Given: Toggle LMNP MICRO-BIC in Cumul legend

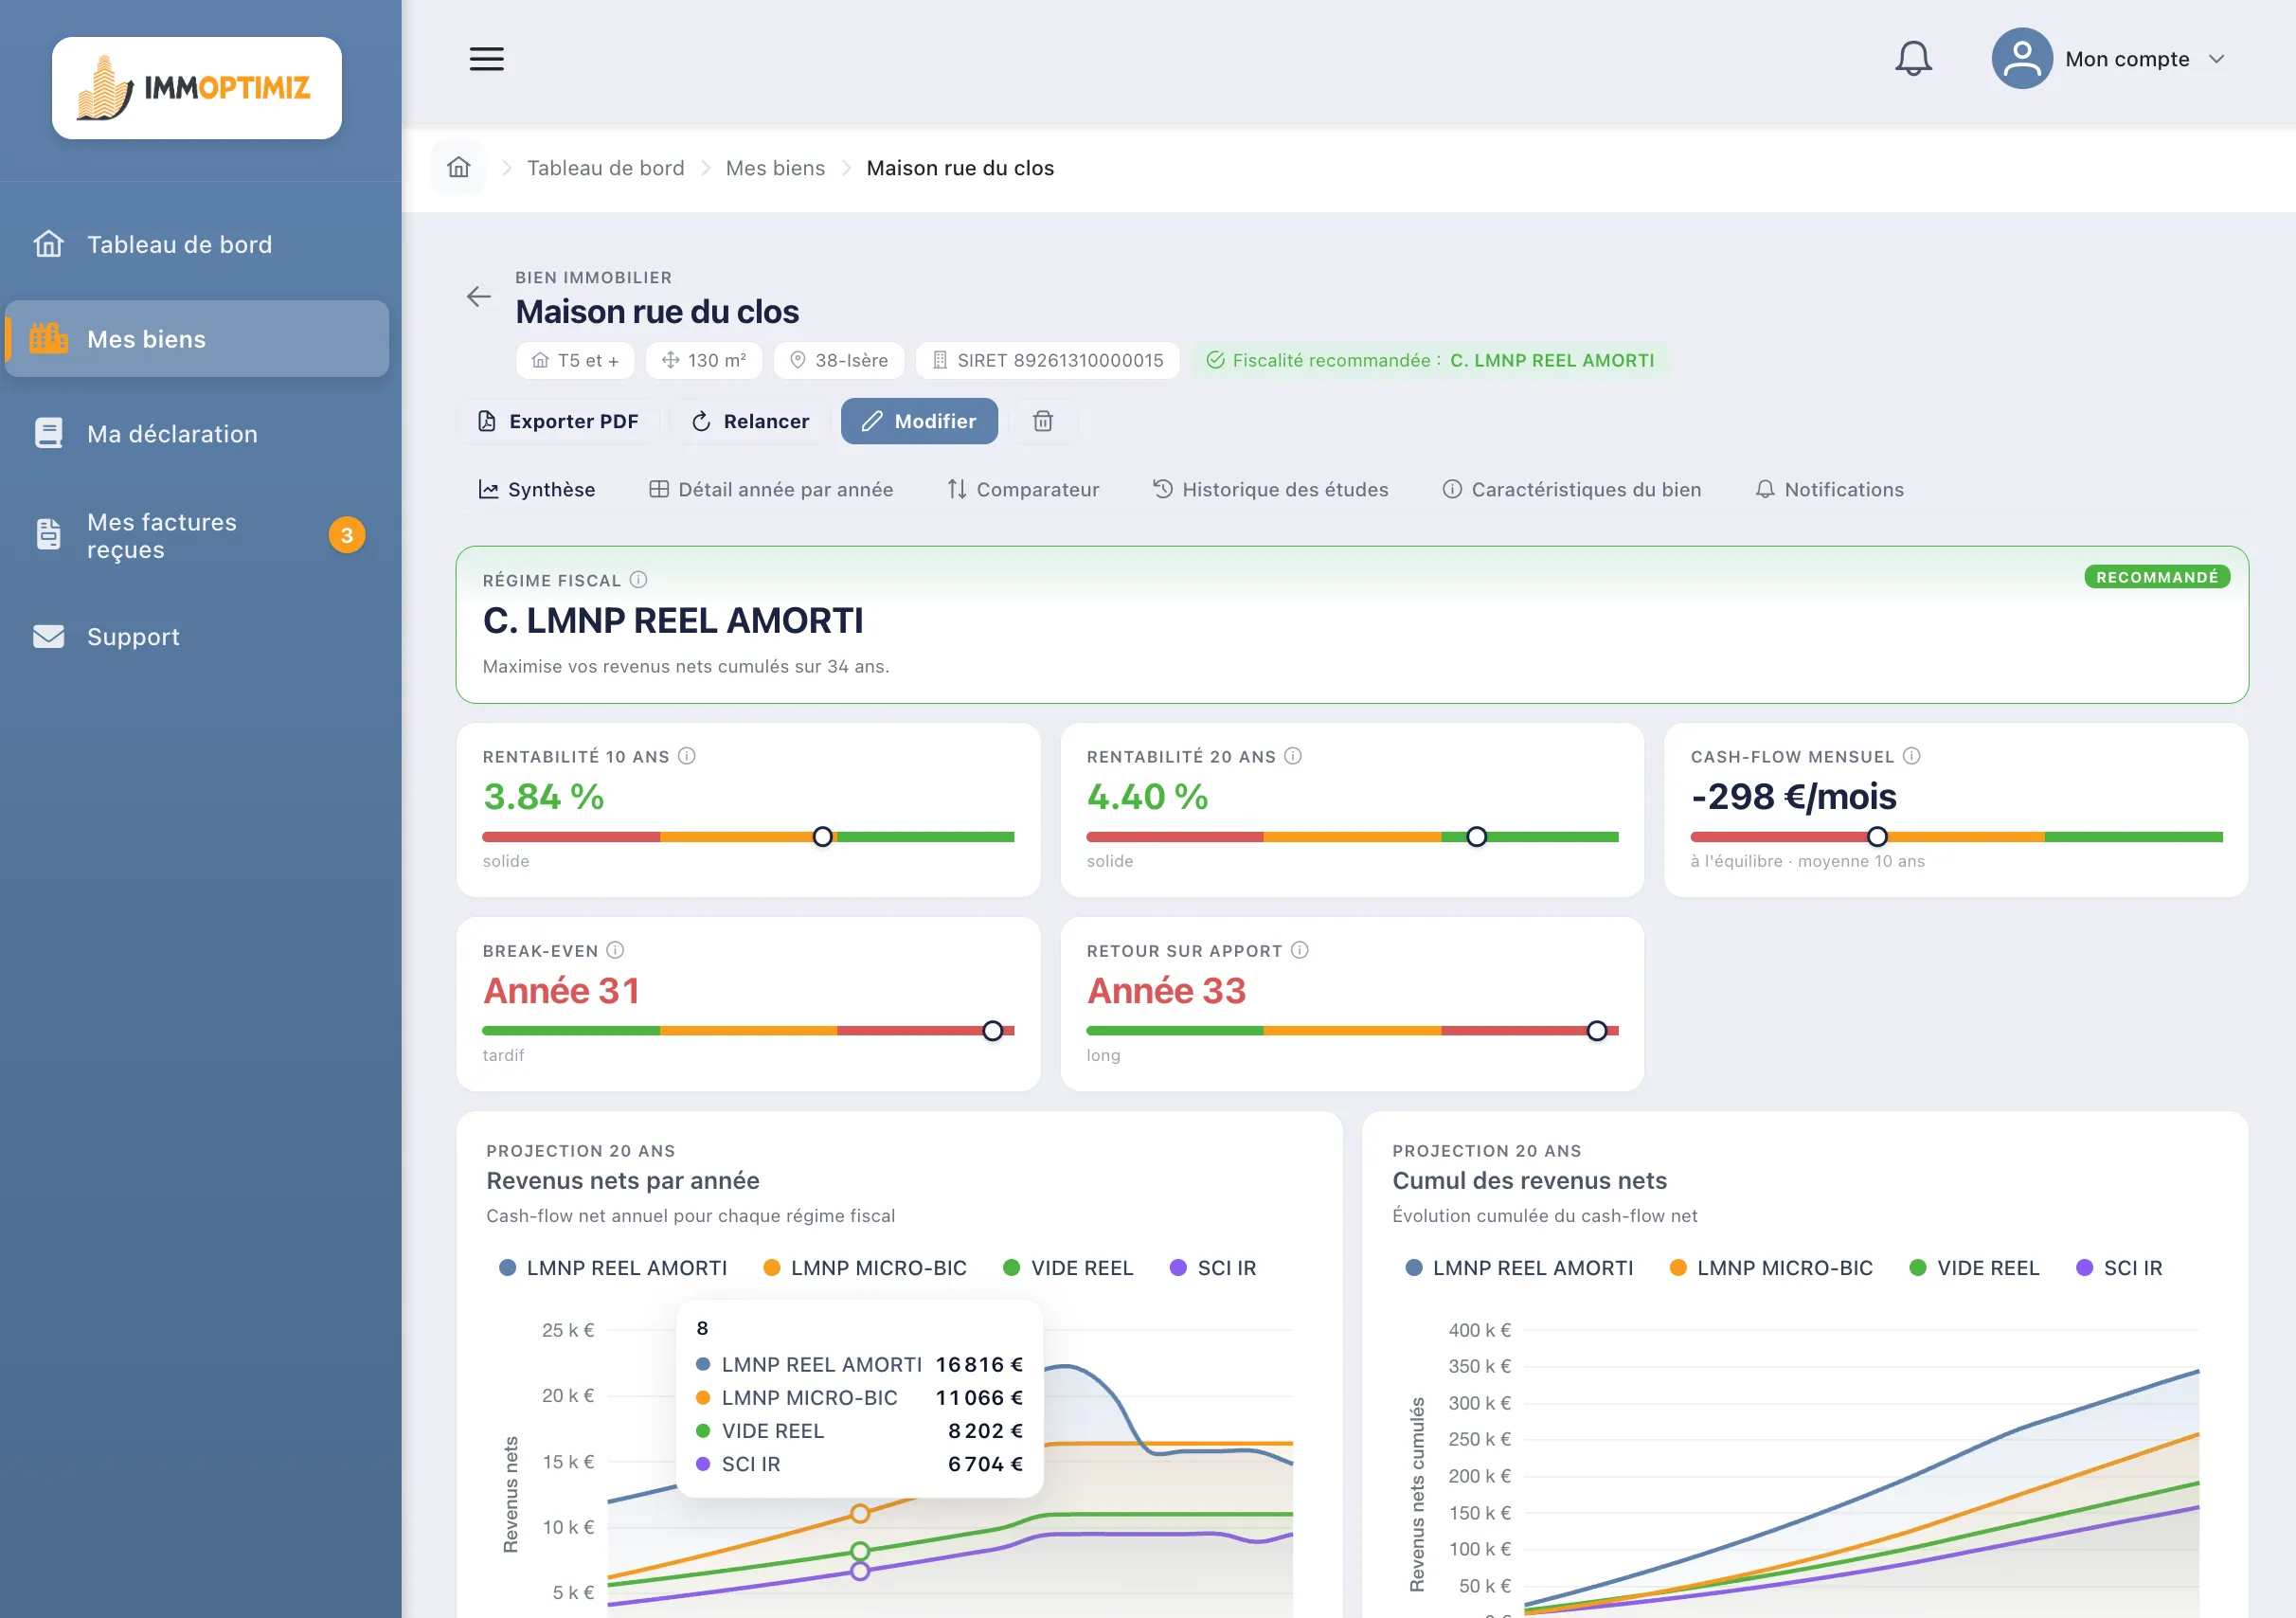Looking at the screenshot, I should click(1771, 1268).
